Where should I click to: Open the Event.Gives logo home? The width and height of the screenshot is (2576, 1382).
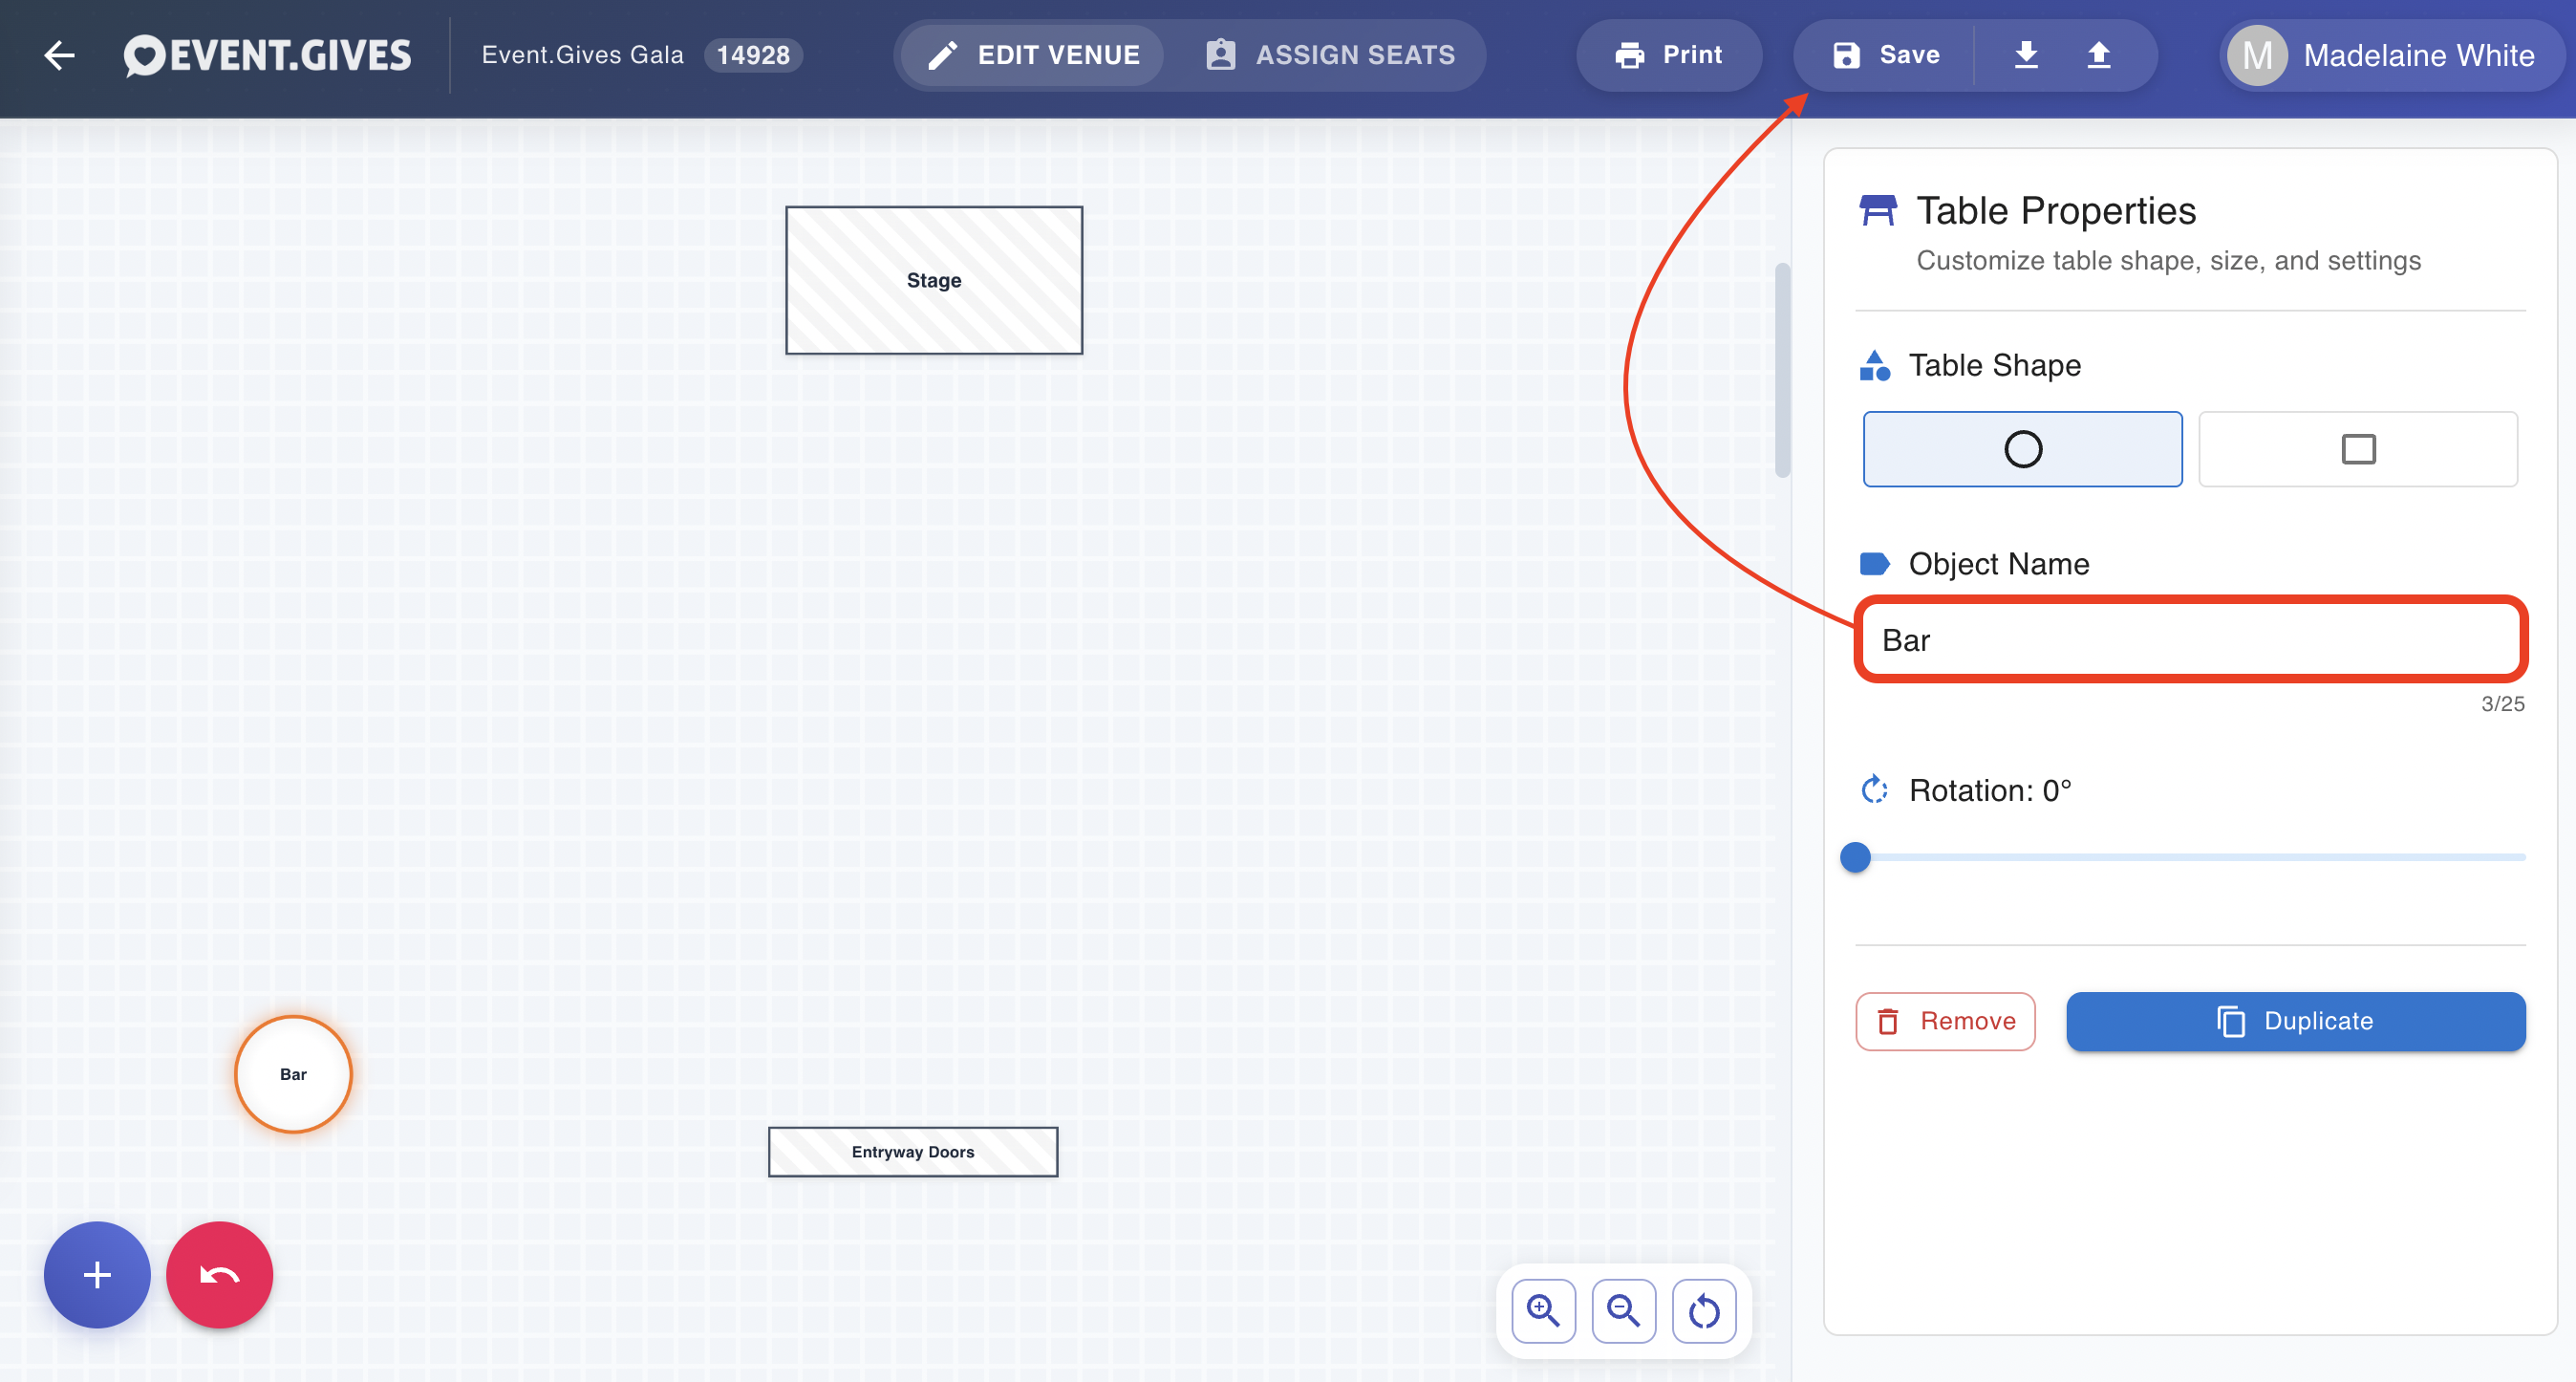[x=267, y=55]
